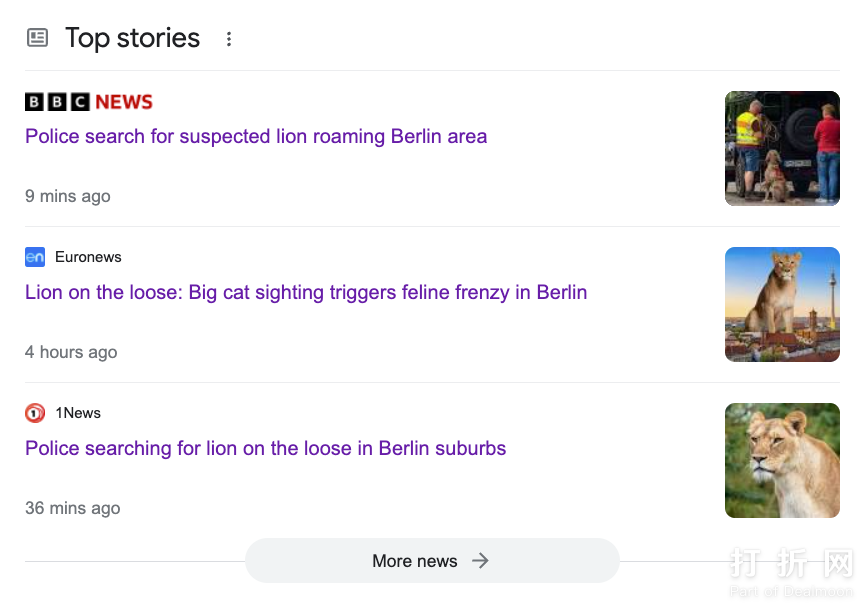Click the "4 hours ago" timestamp
The height and width of the screenshot is (609, 867).
71,352
